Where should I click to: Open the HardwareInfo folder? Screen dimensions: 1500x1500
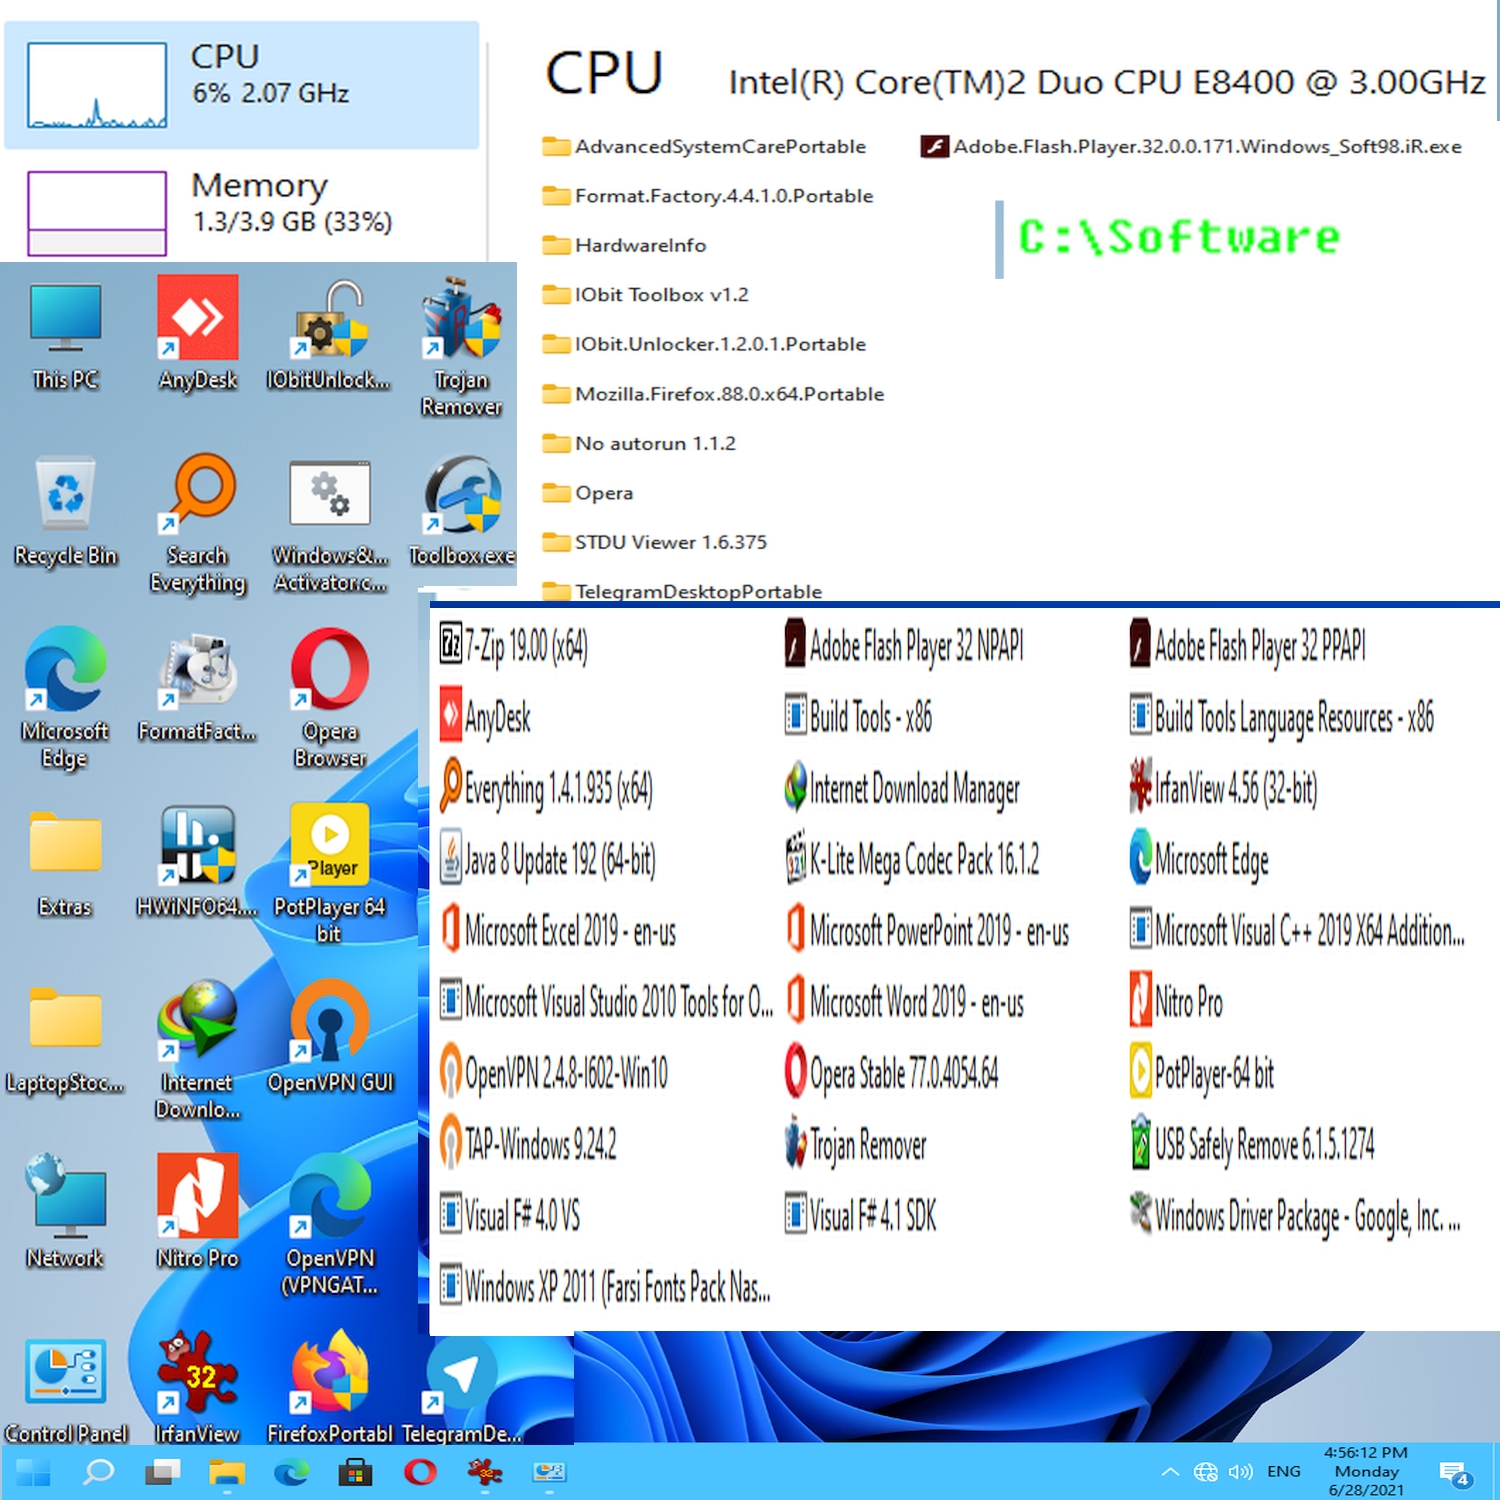[624, 246]
